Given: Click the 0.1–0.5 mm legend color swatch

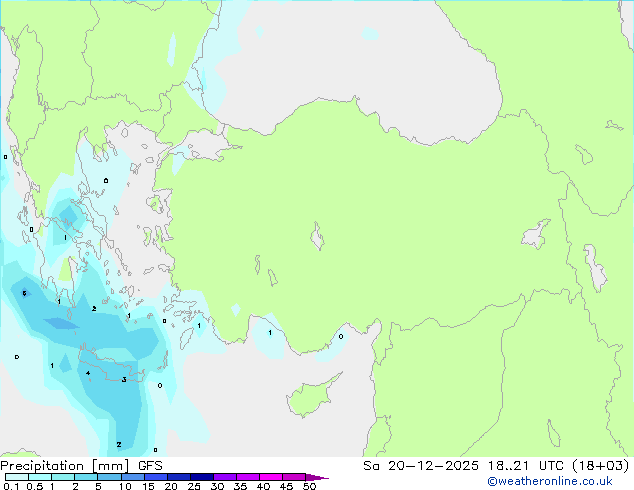Looking at the screenshot, I should pos(17,477).
